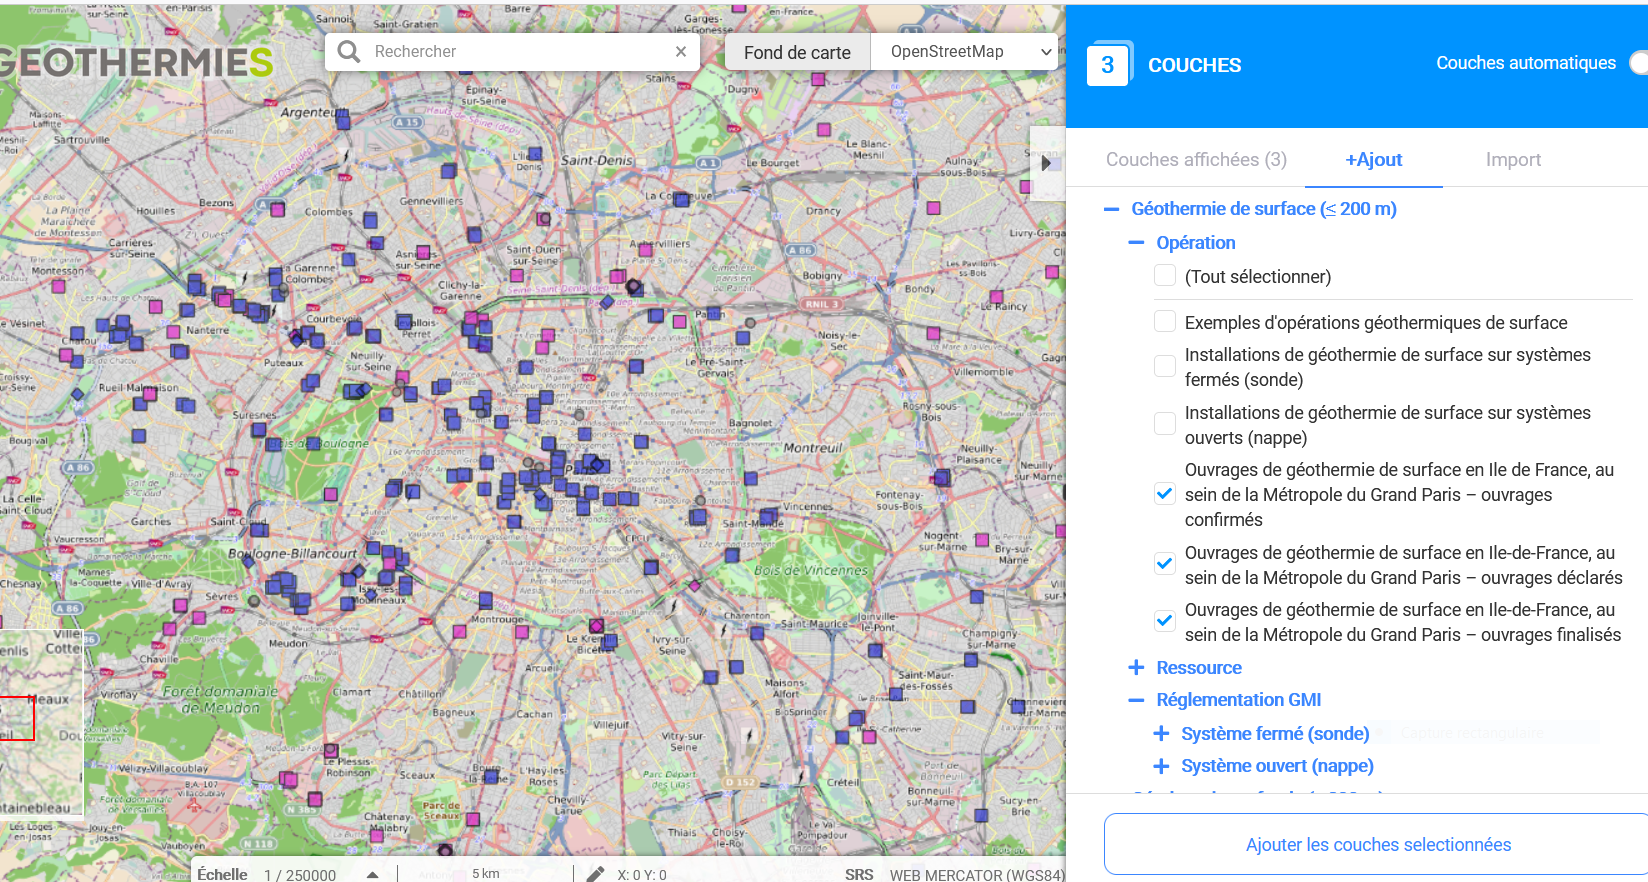Select the +Ajout tab
1648x882 pixels.
pyautogui.click(x=1374, y=160)
